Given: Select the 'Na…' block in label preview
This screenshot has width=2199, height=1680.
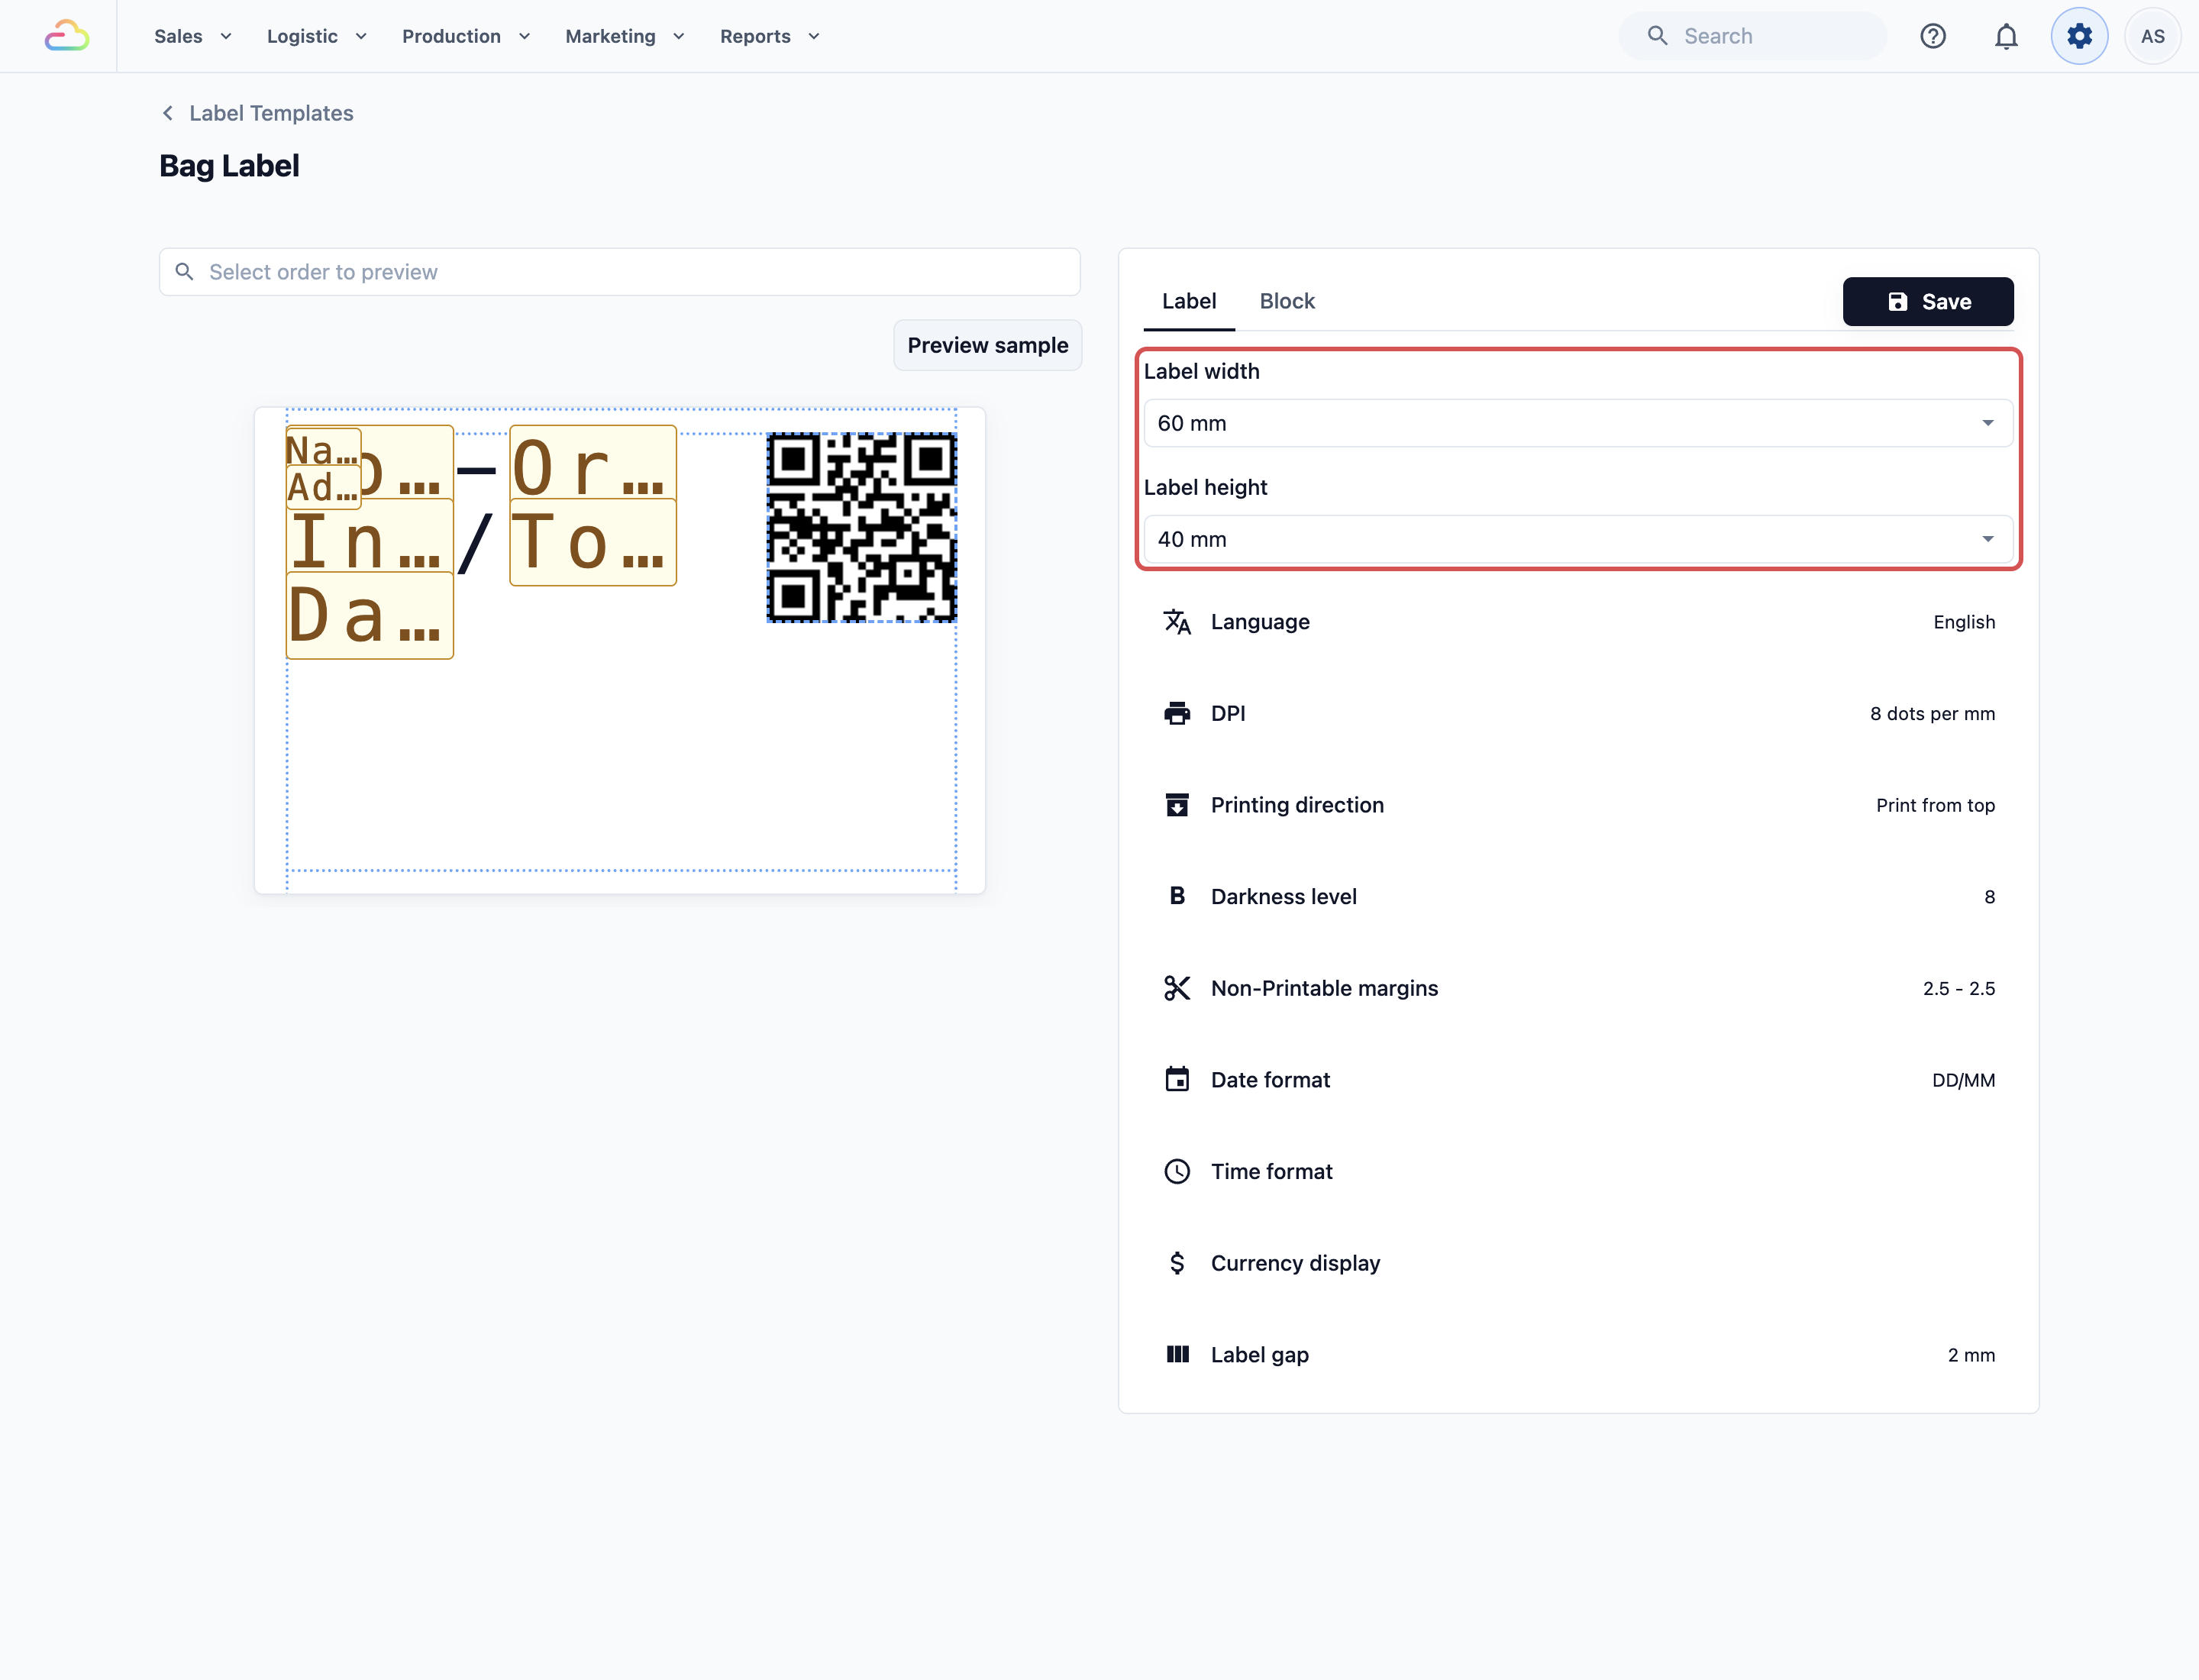Looking at the screenshot, I should tap(322, 448).
